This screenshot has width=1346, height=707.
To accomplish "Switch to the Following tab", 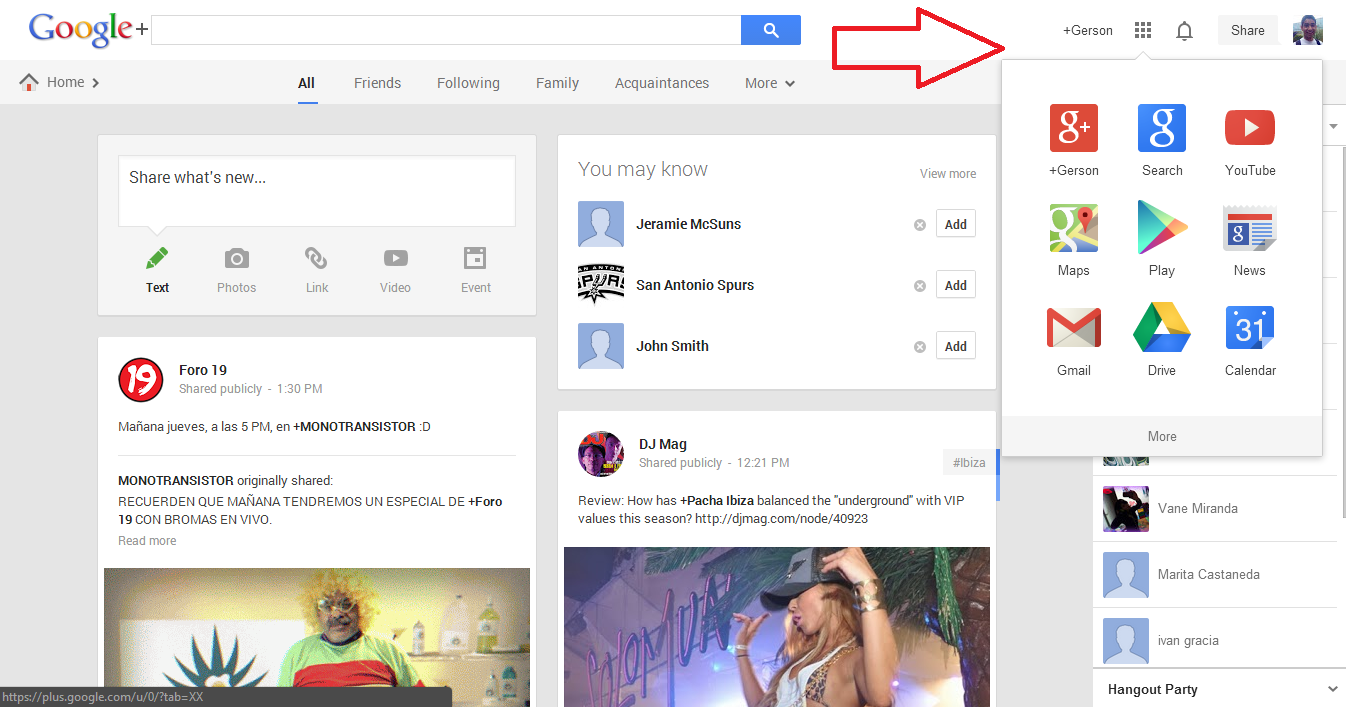I will [468, 83].
